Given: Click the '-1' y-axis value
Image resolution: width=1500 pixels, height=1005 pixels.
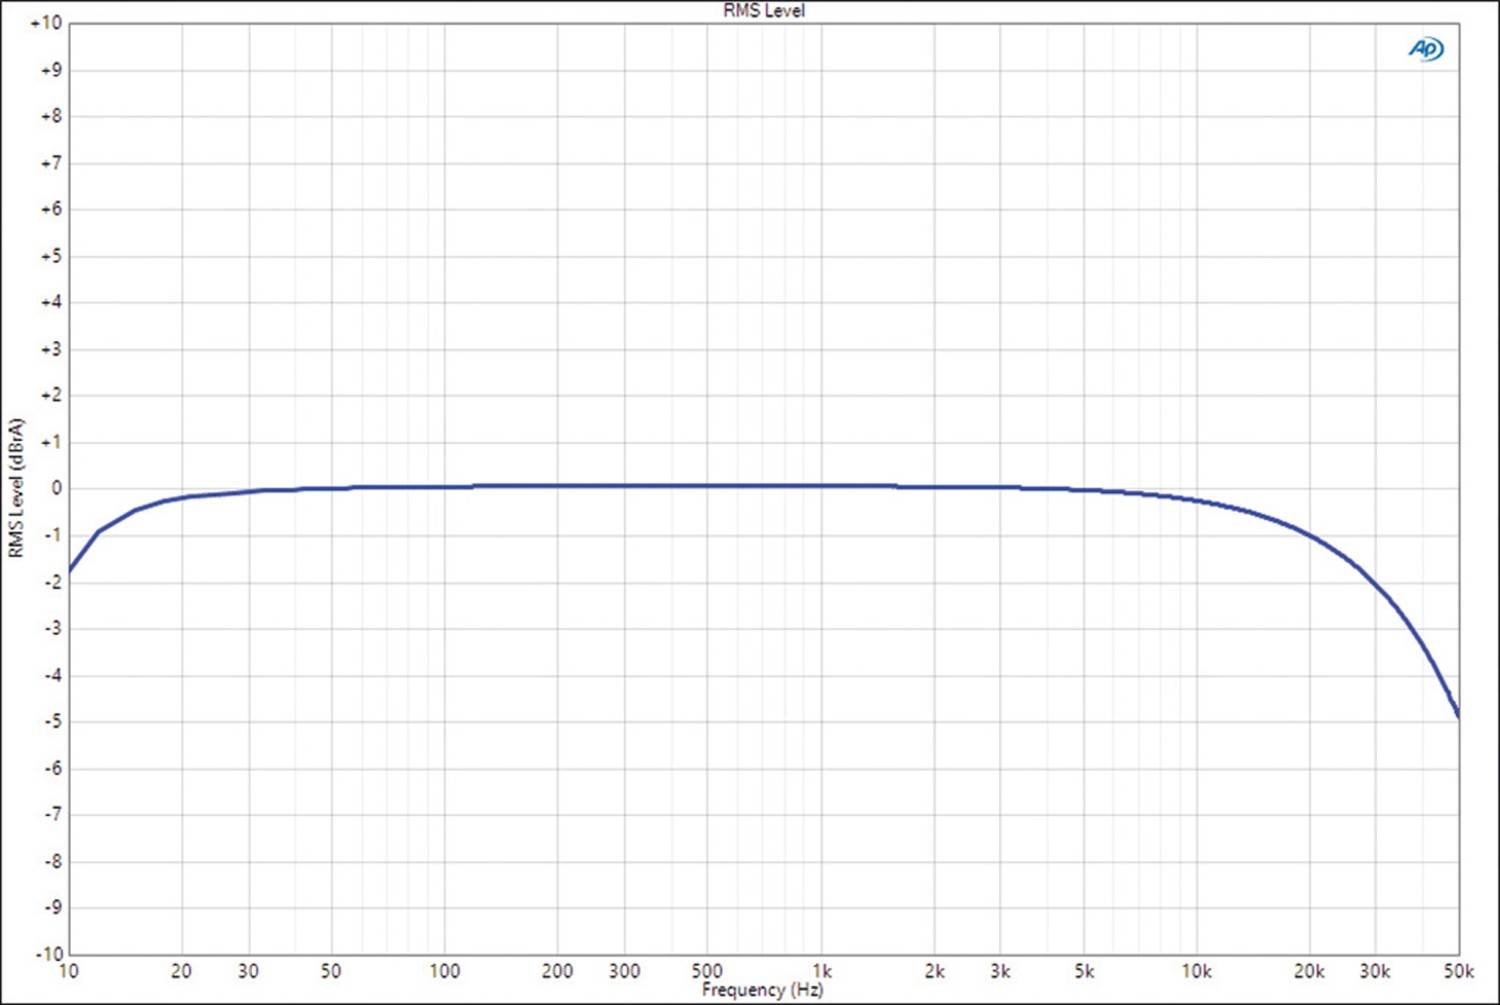Looking at the screenshot, I should 52,535.
